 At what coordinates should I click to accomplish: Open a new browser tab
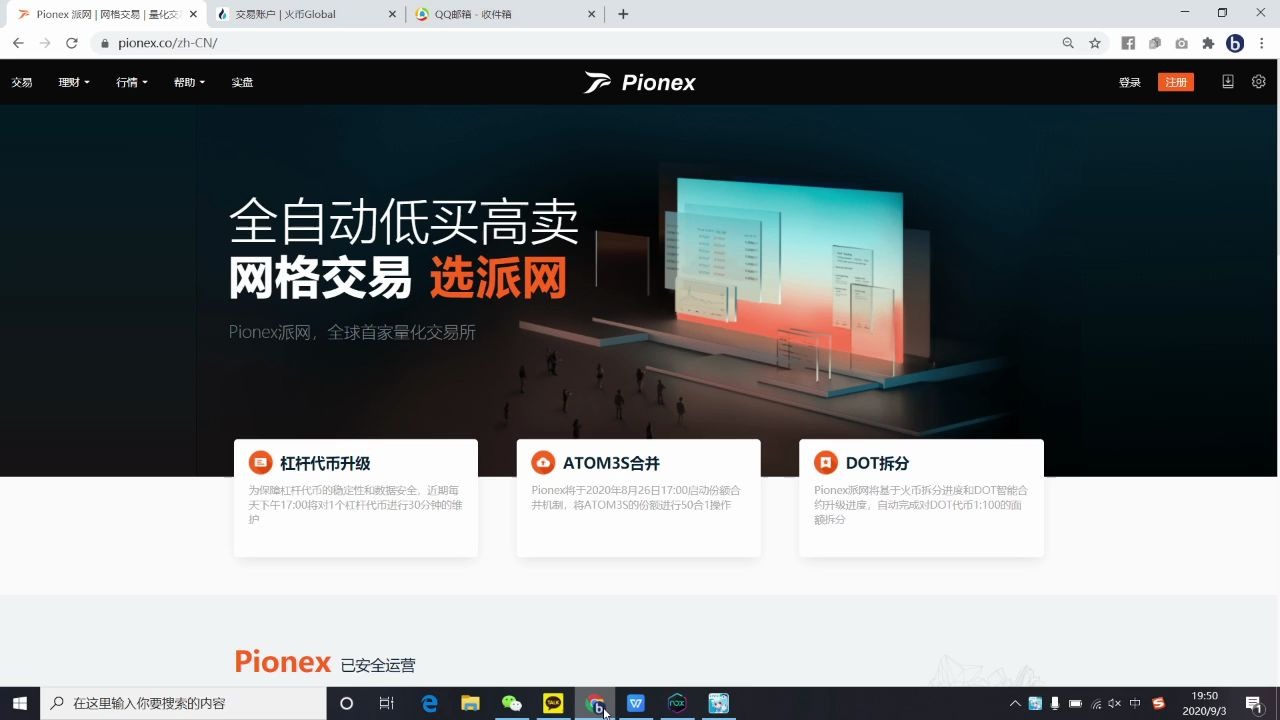[623, 14]
